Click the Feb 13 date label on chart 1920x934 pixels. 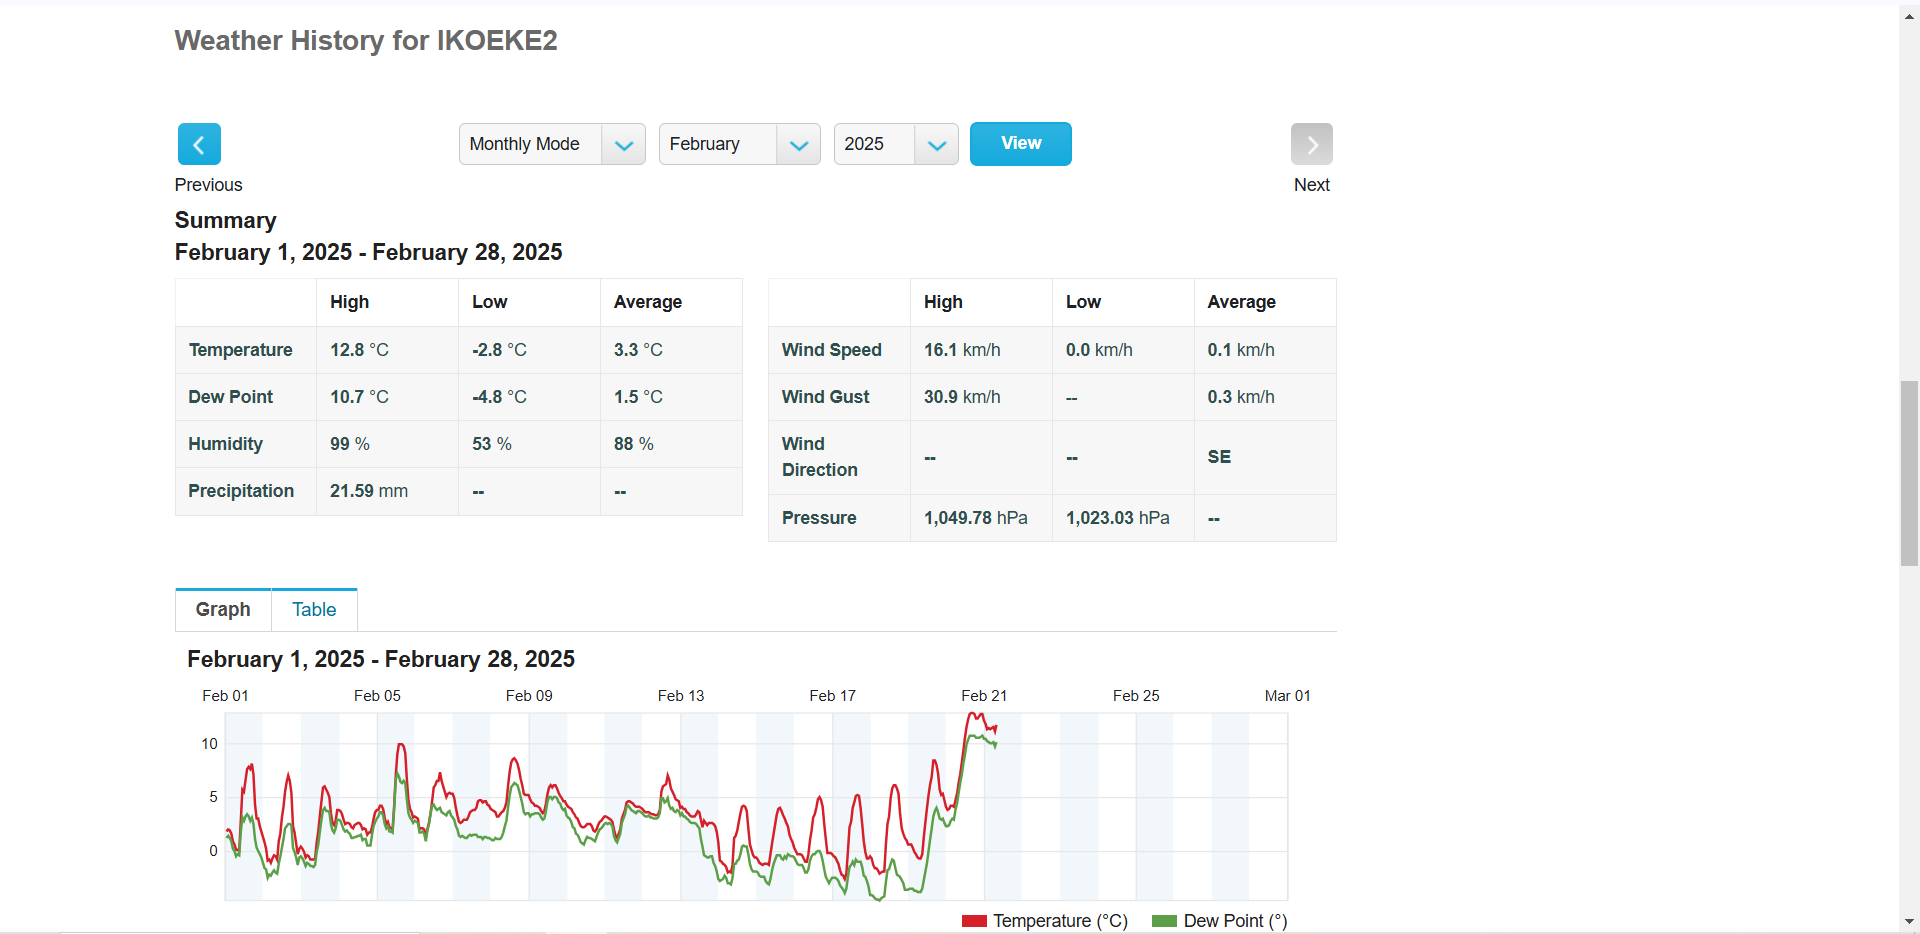(x=680, y=696)
